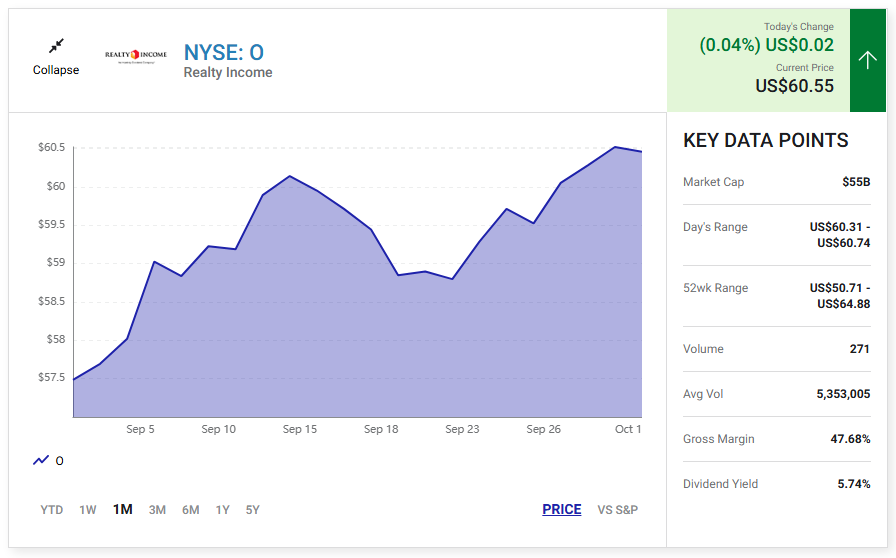Select the 1W time range
896x558 pixels.
87,509
